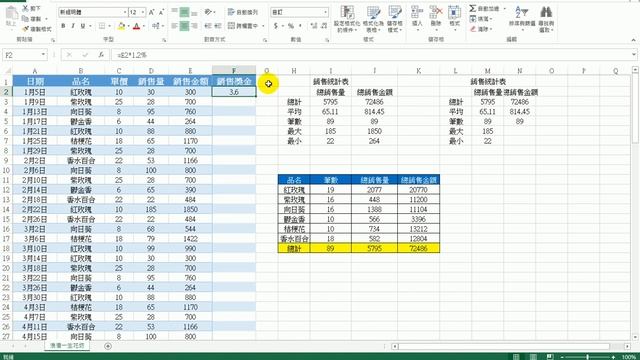The image size is (640, 360).
Task: Open the number format combo box
Action: pos(300,12)
